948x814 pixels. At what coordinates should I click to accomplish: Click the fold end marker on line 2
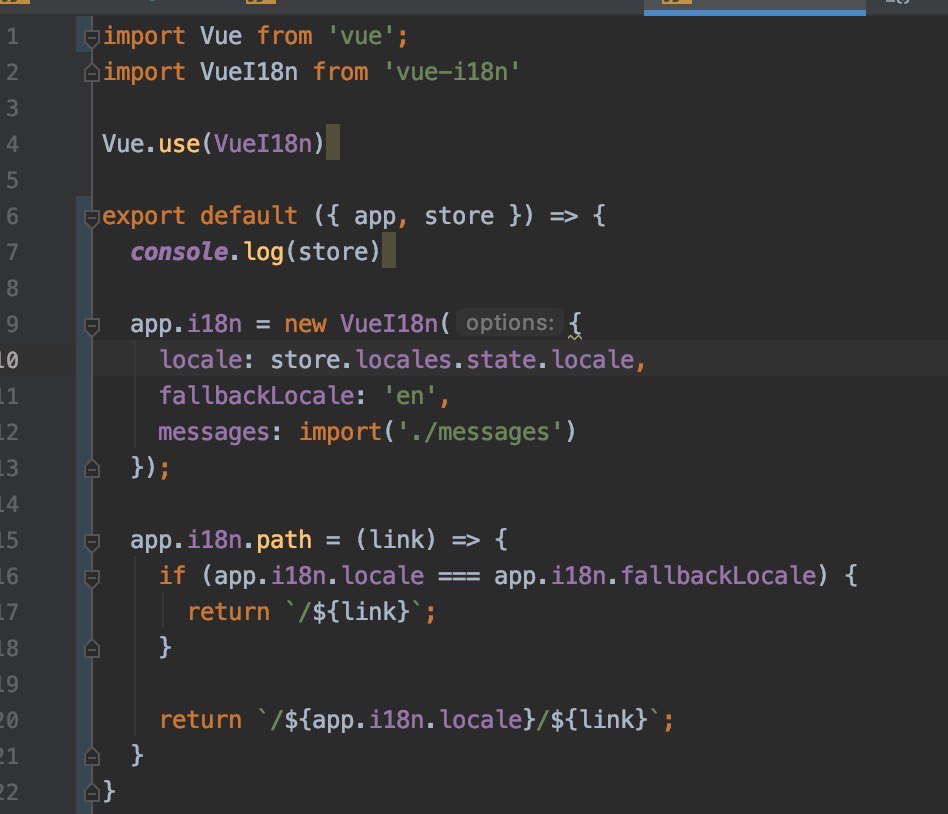(x=92, y=74)
